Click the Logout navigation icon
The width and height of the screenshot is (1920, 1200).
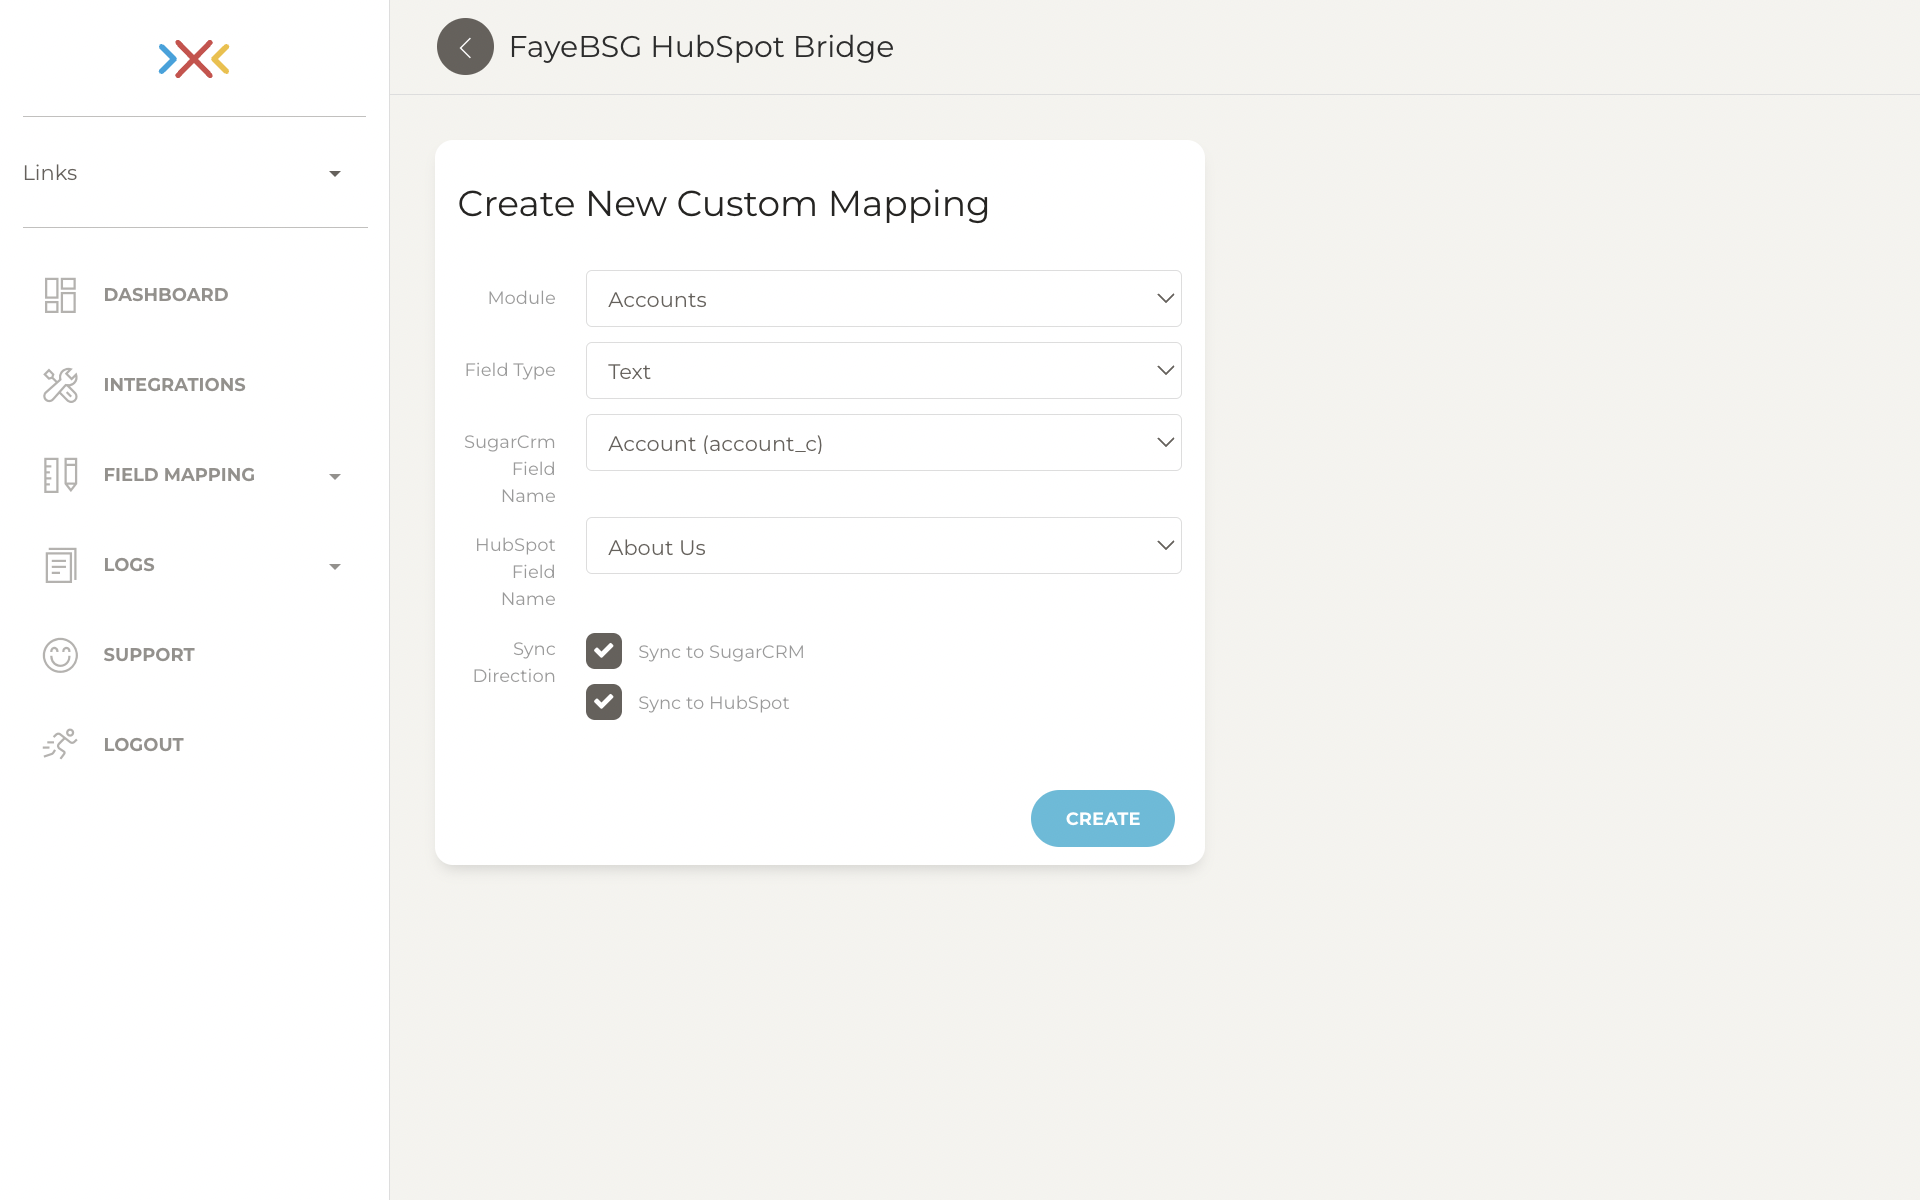pos(58,745)
